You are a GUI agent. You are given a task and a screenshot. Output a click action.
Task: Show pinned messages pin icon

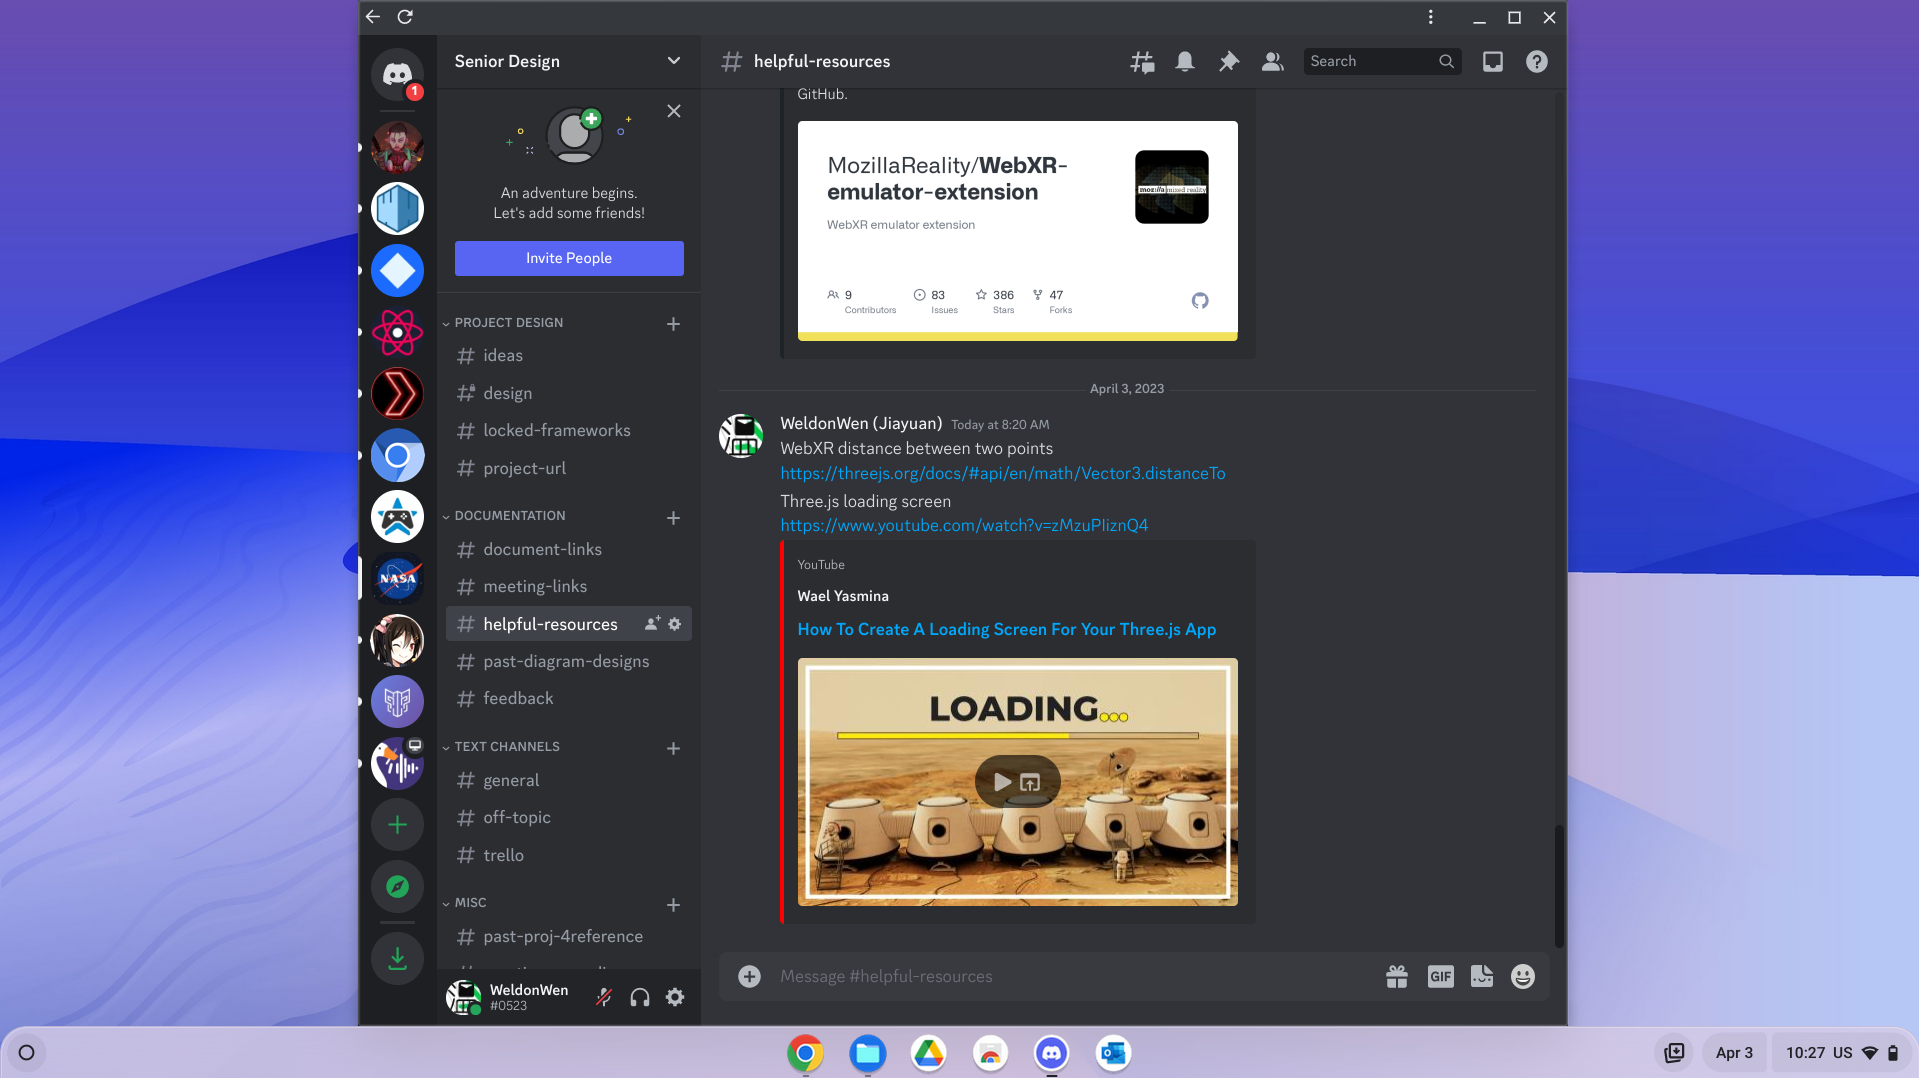[x=1228, y=62]
